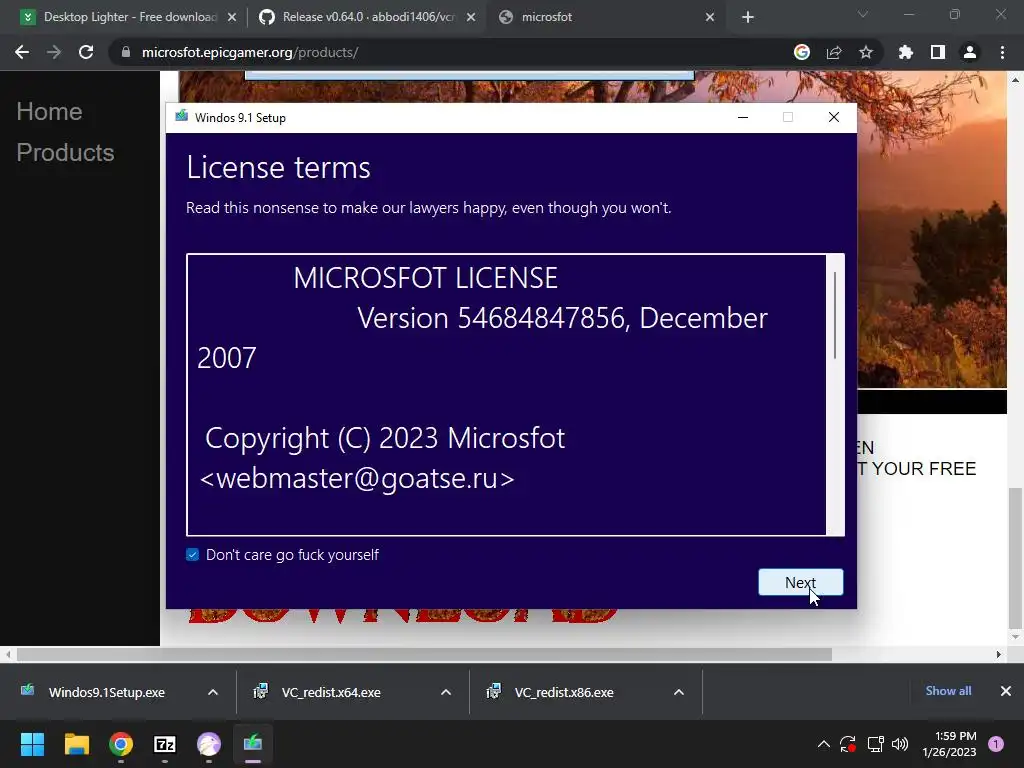Uncheck the "Don't care" license checkbox
1024x768 pixels.
192,554
